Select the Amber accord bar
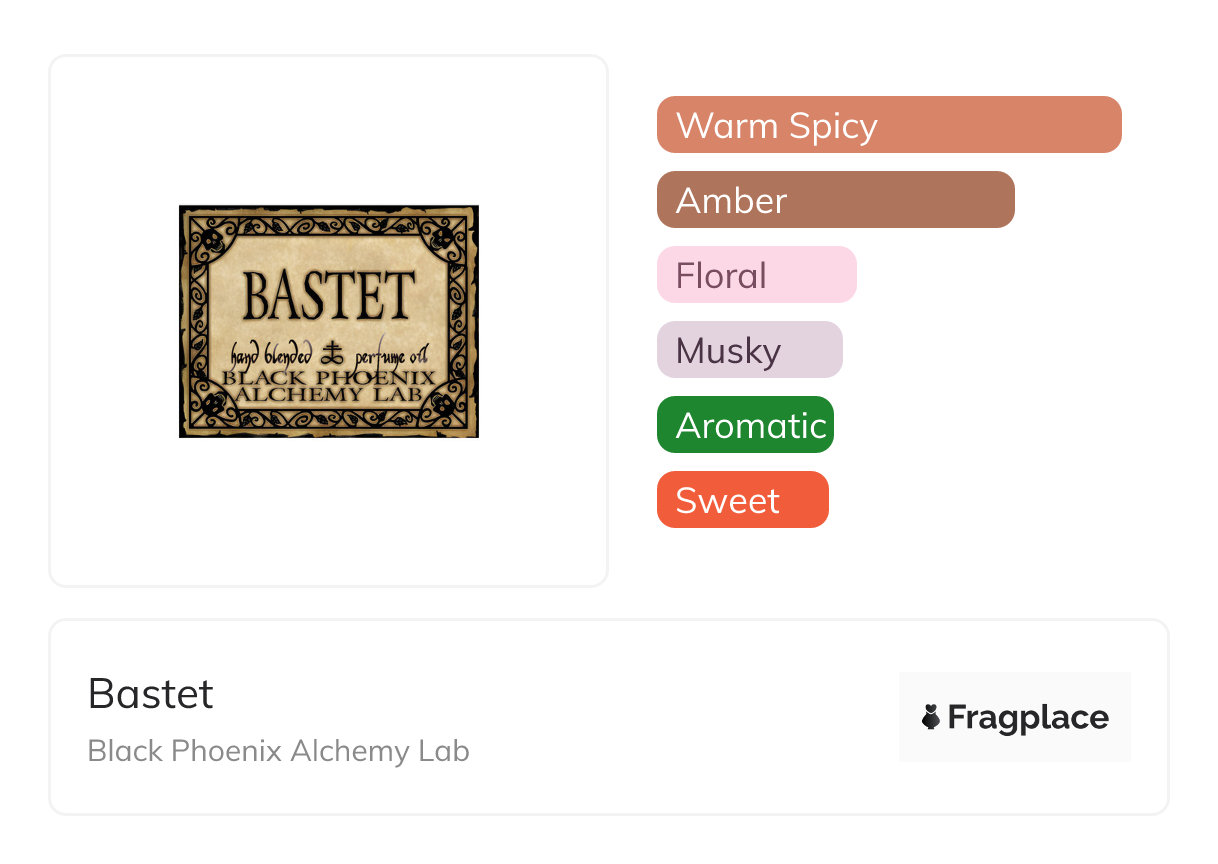 835,200
